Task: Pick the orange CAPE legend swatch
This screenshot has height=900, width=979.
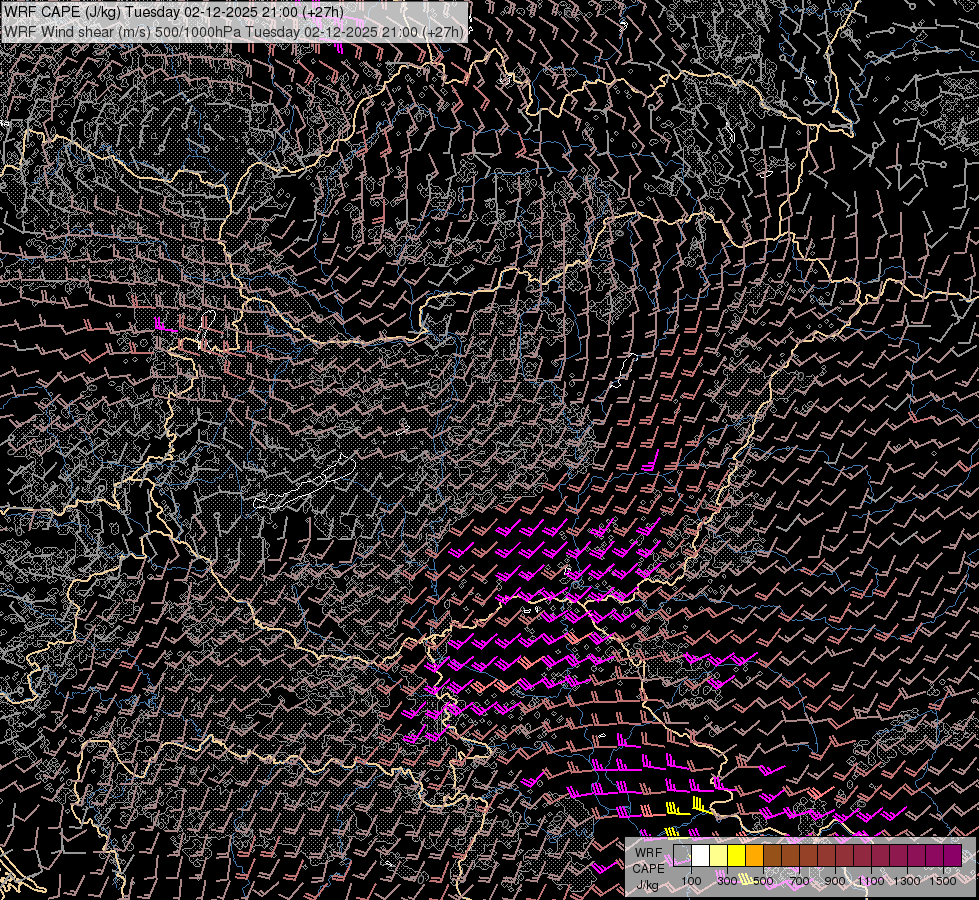Action: (754, 856)
